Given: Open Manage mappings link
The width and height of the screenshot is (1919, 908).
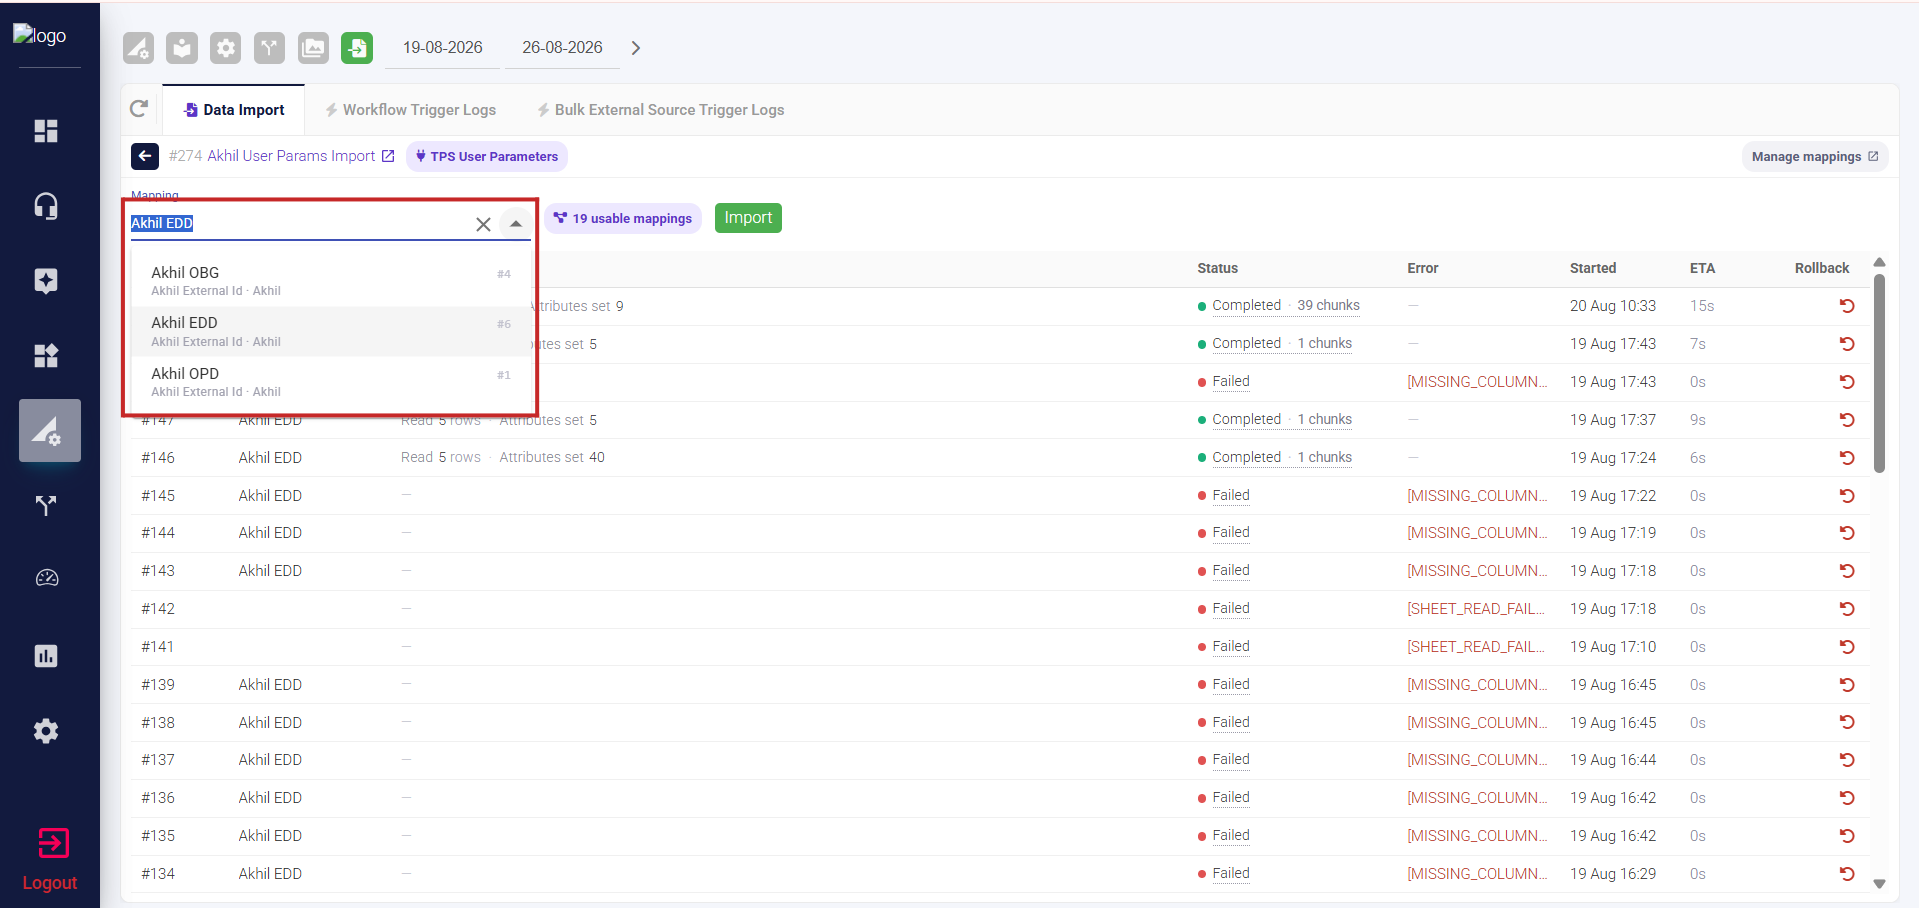Looking at the screenshot, I should pyautogui.click(x=1814, y=157).
